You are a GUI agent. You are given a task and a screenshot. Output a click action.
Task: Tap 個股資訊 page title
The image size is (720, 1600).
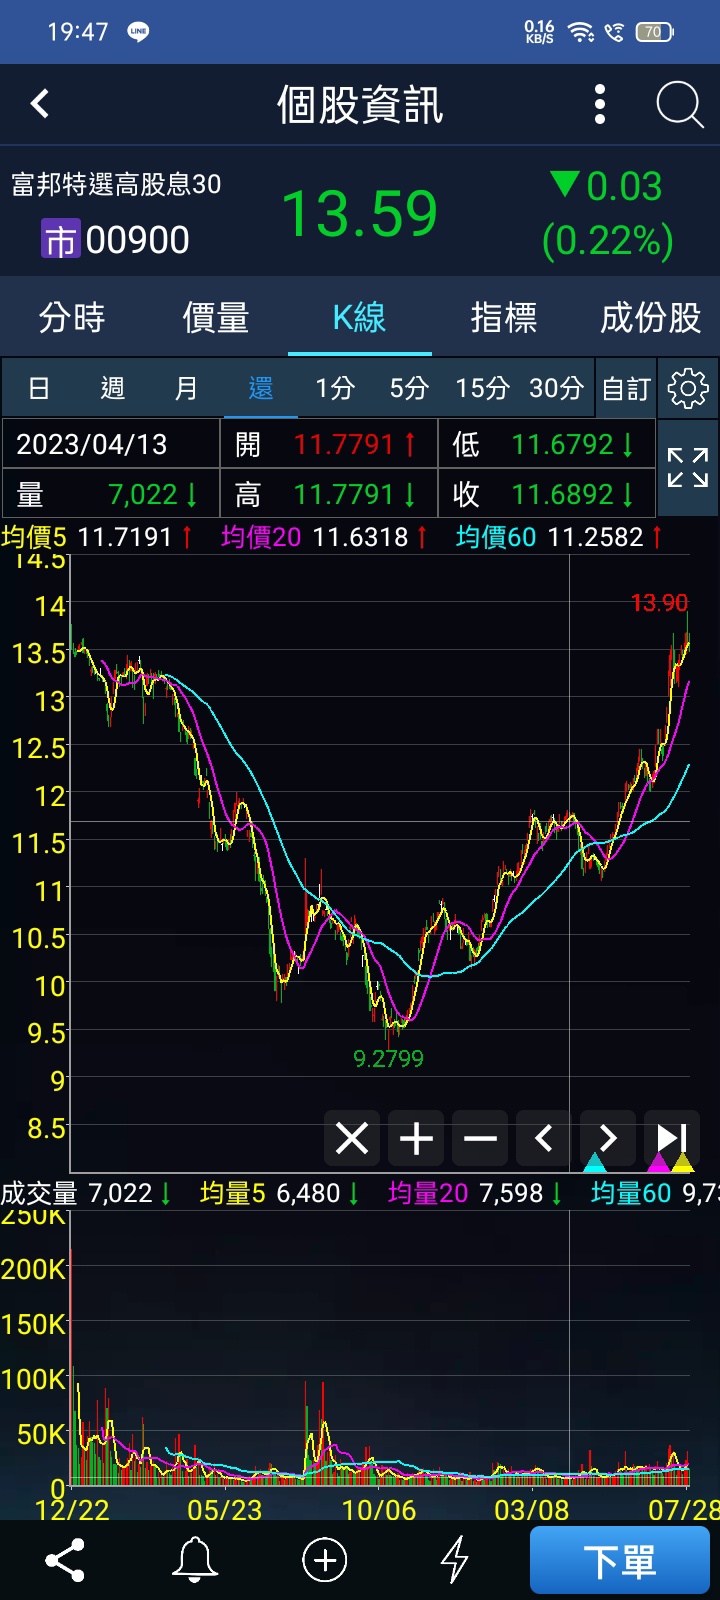click(360, 105)
